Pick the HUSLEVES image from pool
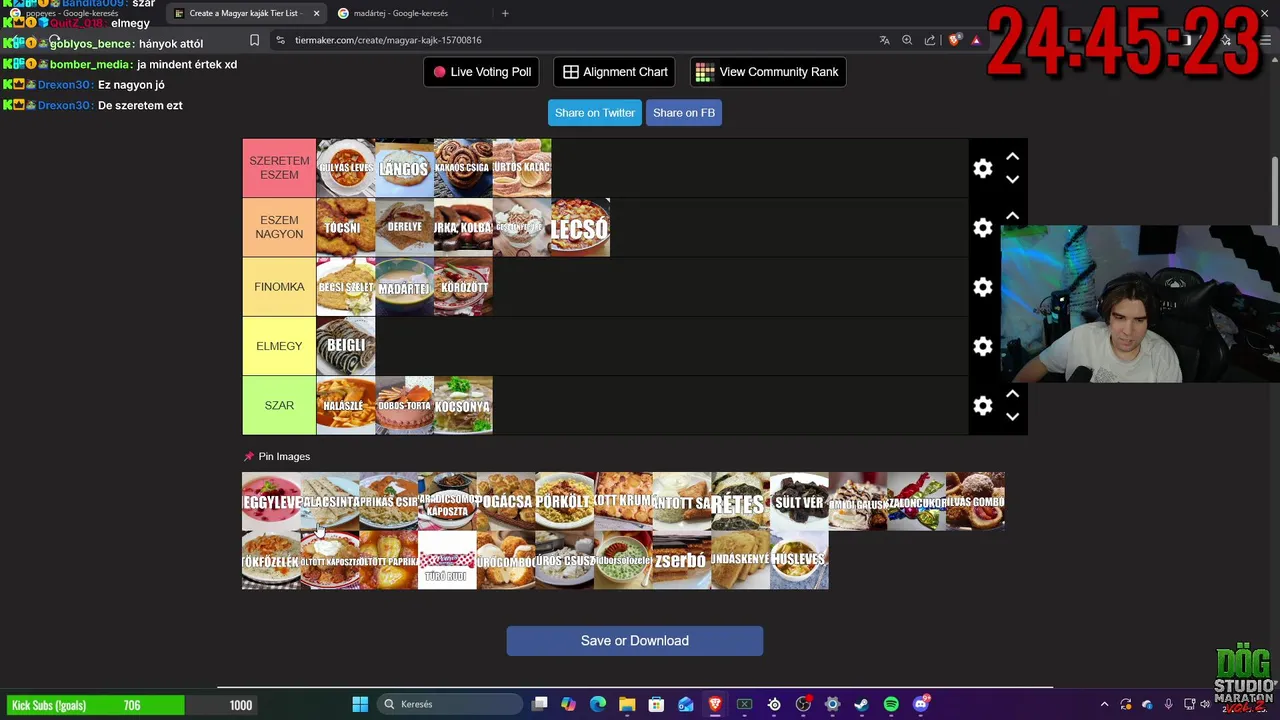 click(799, 560)
